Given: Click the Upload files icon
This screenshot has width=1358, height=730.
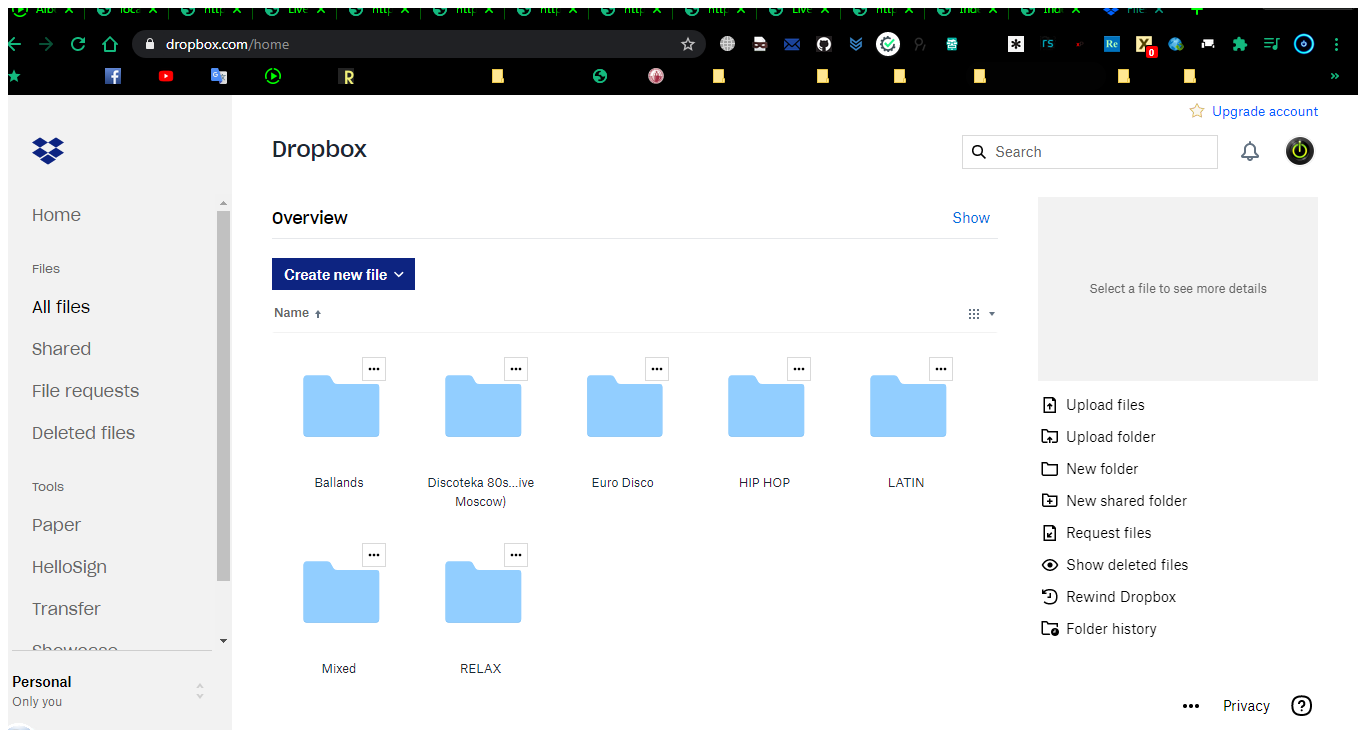Looking at the screenshot, I should pos(1049,405).
